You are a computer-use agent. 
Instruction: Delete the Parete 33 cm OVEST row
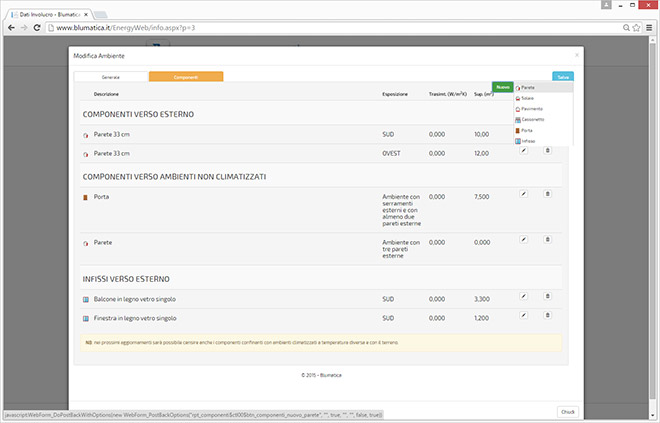[x=547, y=150]
